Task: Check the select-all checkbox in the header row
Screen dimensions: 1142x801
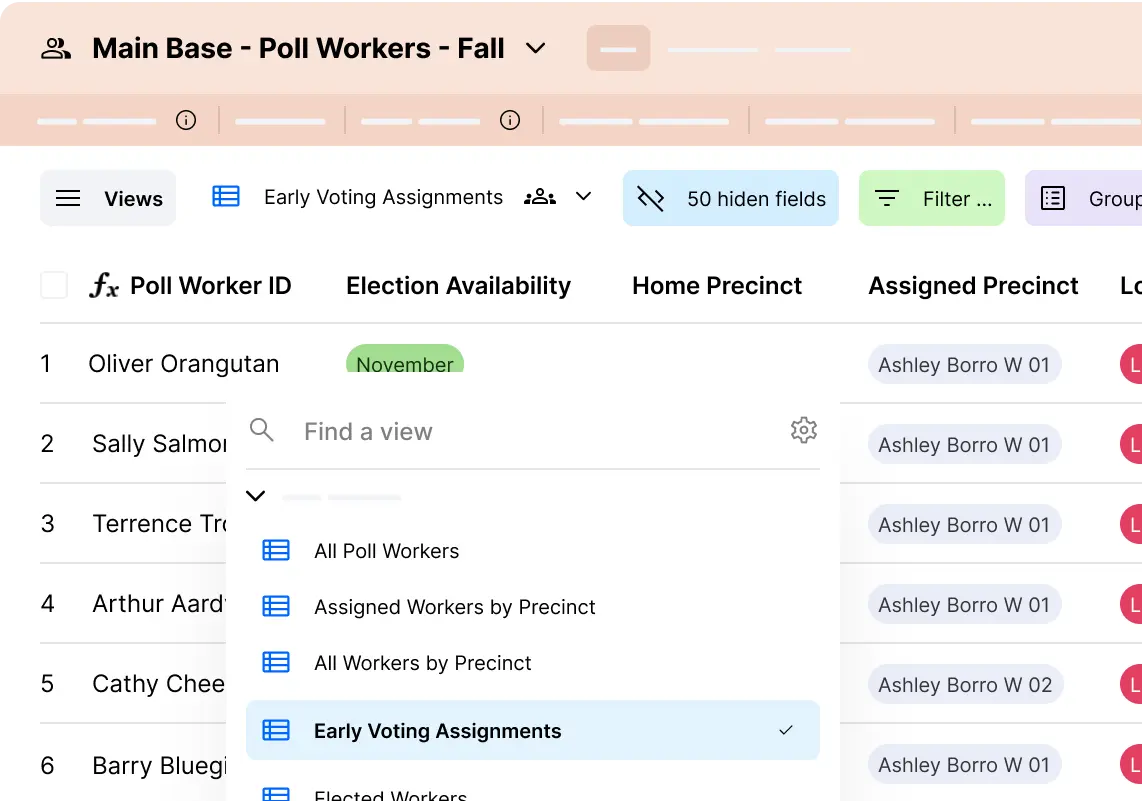Action: [x=54, y=285]
